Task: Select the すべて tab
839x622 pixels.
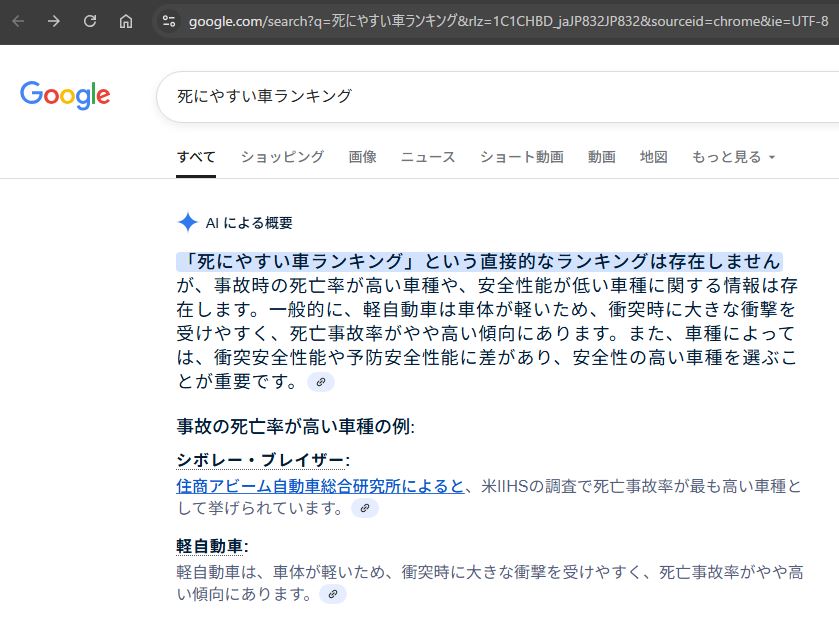Action: 196,157
